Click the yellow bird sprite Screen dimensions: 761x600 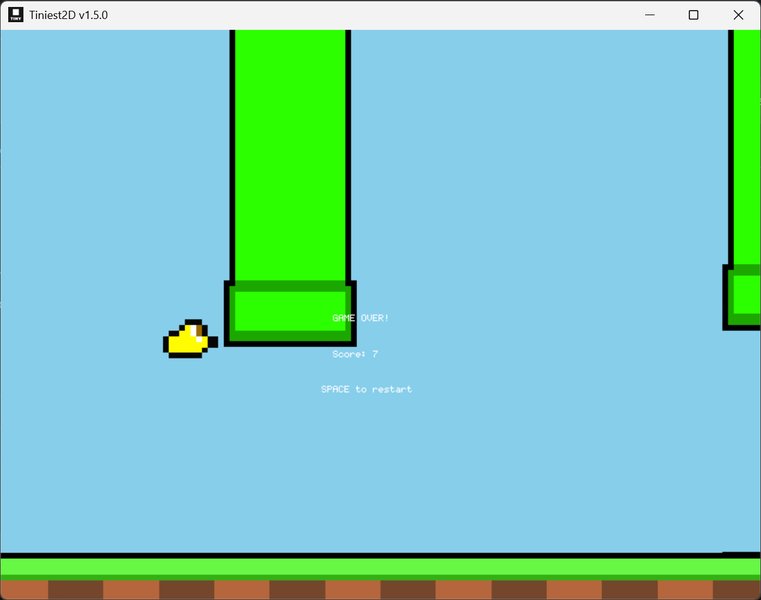190,339
